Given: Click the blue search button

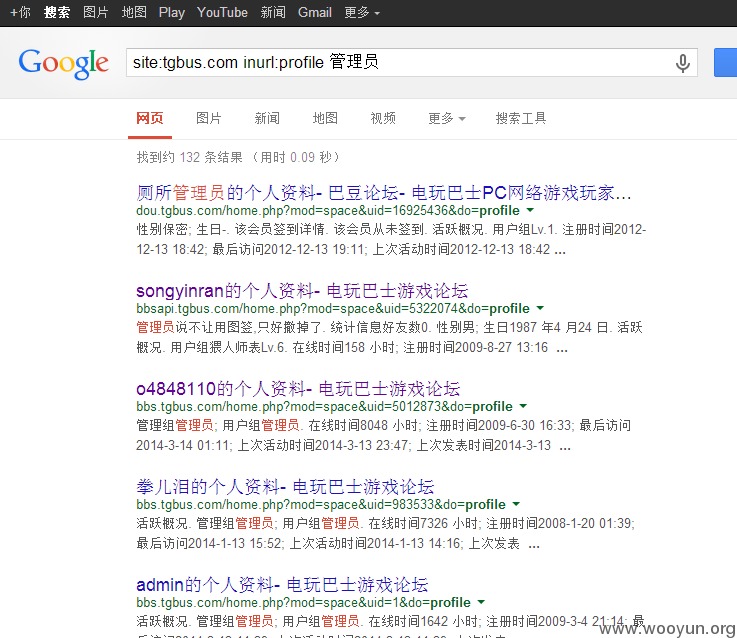Looking at the screenshot, I should point(725,63).
